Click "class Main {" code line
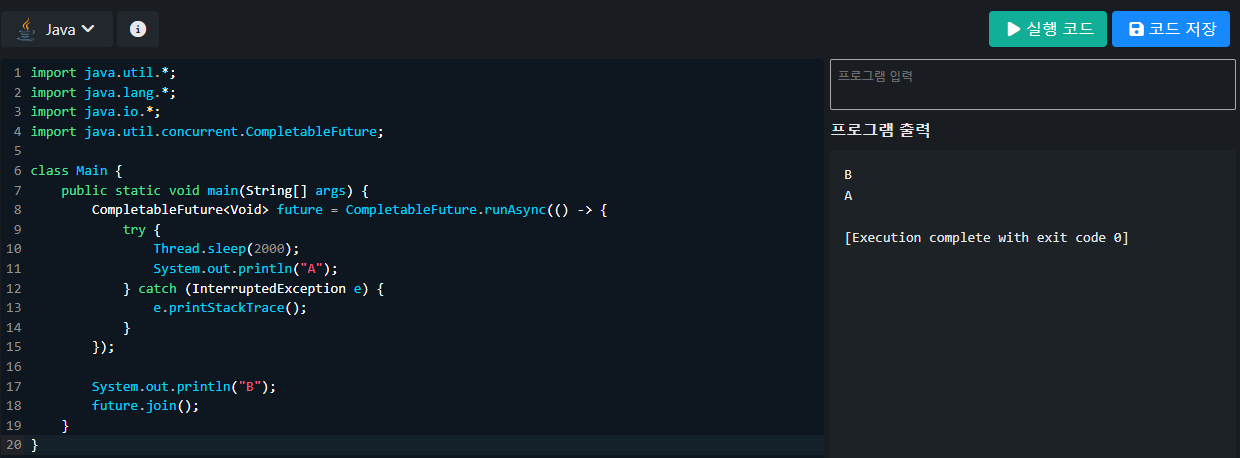 coord(76,170)
